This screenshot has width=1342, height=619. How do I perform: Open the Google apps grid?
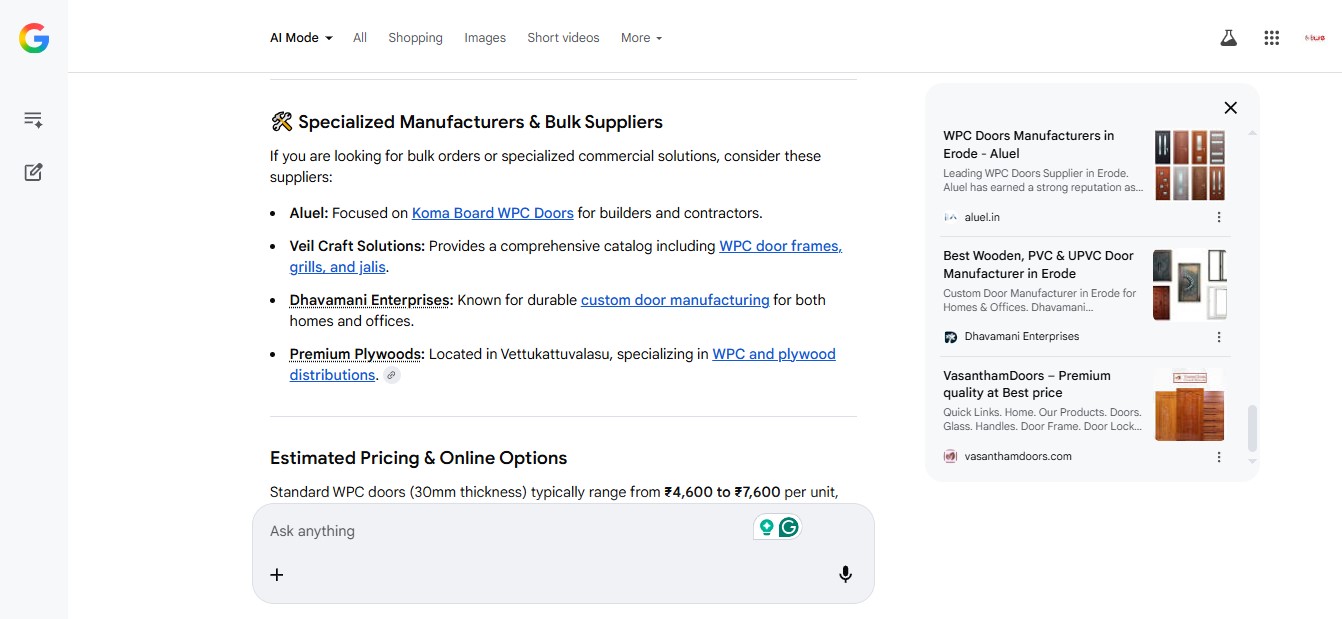(x=1272, y=38)
